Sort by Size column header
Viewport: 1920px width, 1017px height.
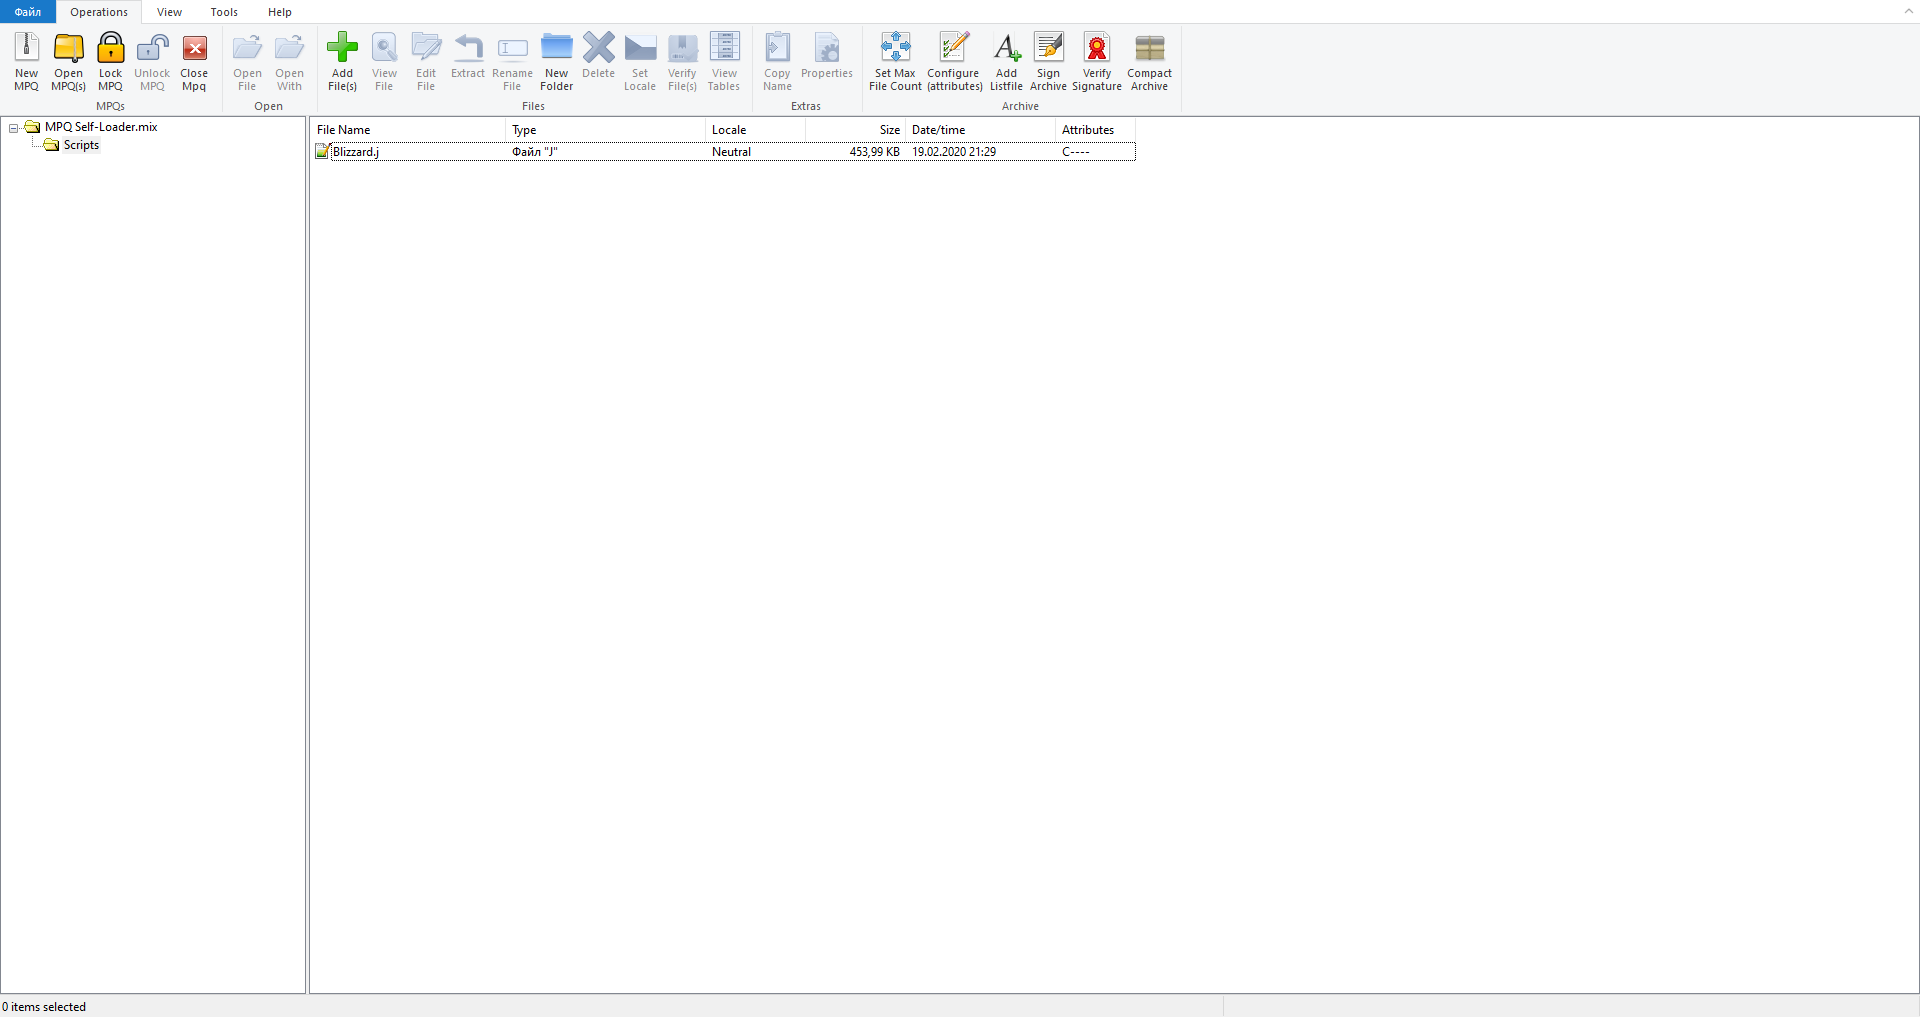[856, 130]
